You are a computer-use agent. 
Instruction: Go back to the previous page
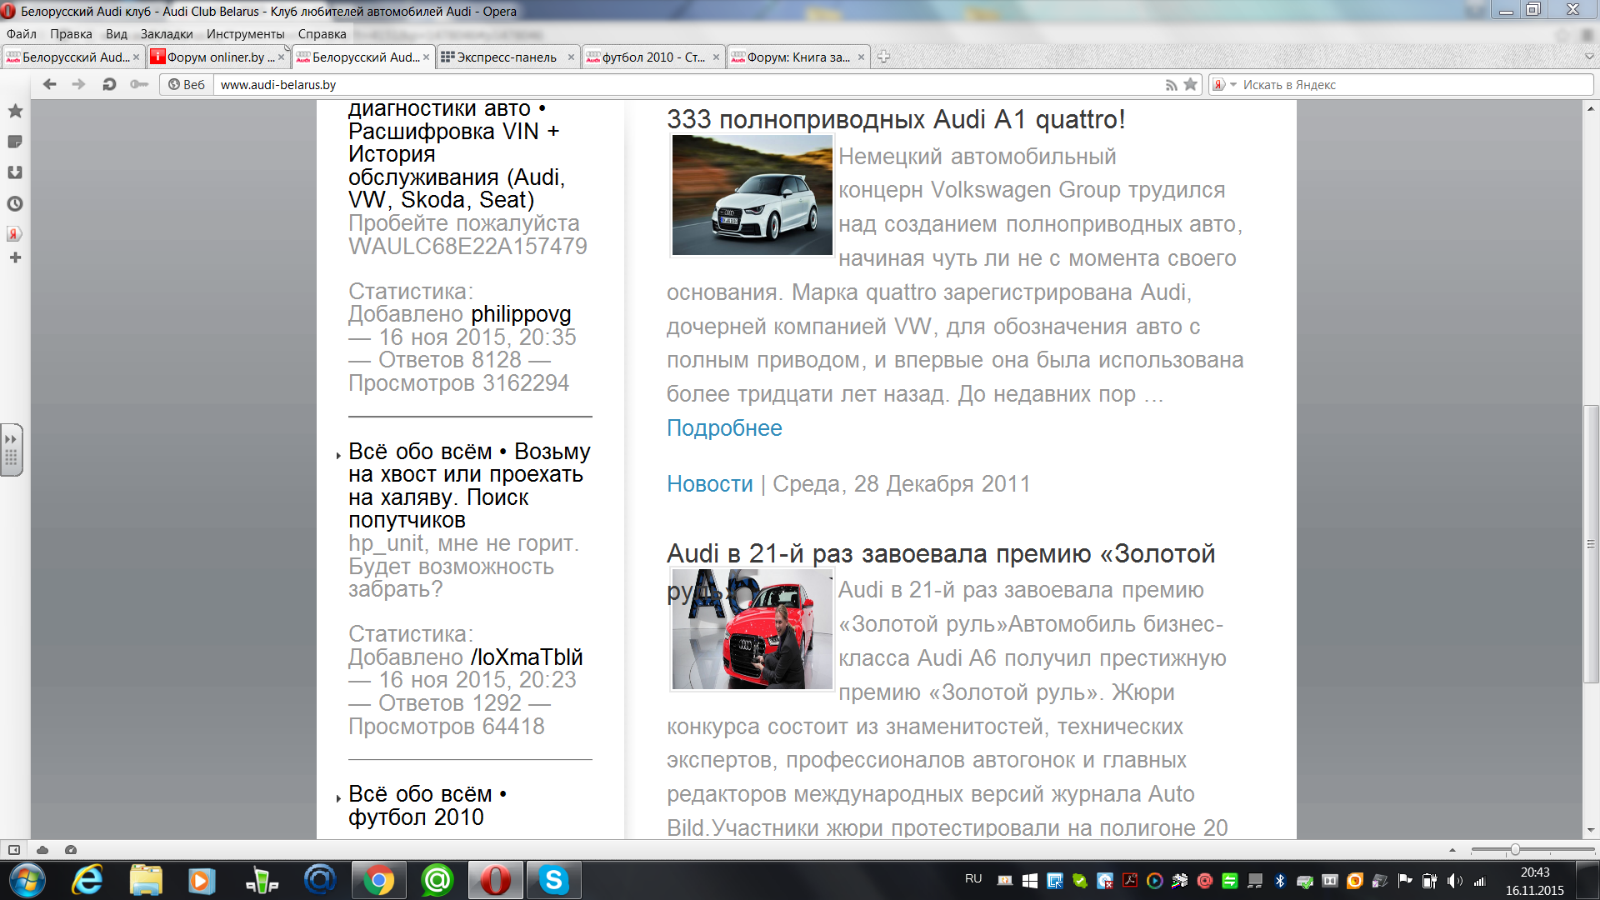pyautogui.click(x=50, y=84)
